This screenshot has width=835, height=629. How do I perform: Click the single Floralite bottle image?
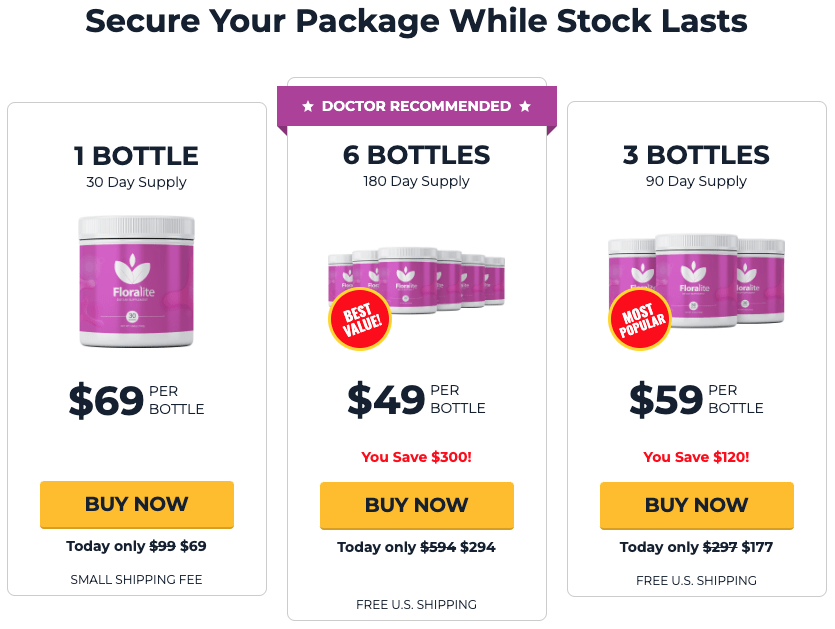point(137,281)
